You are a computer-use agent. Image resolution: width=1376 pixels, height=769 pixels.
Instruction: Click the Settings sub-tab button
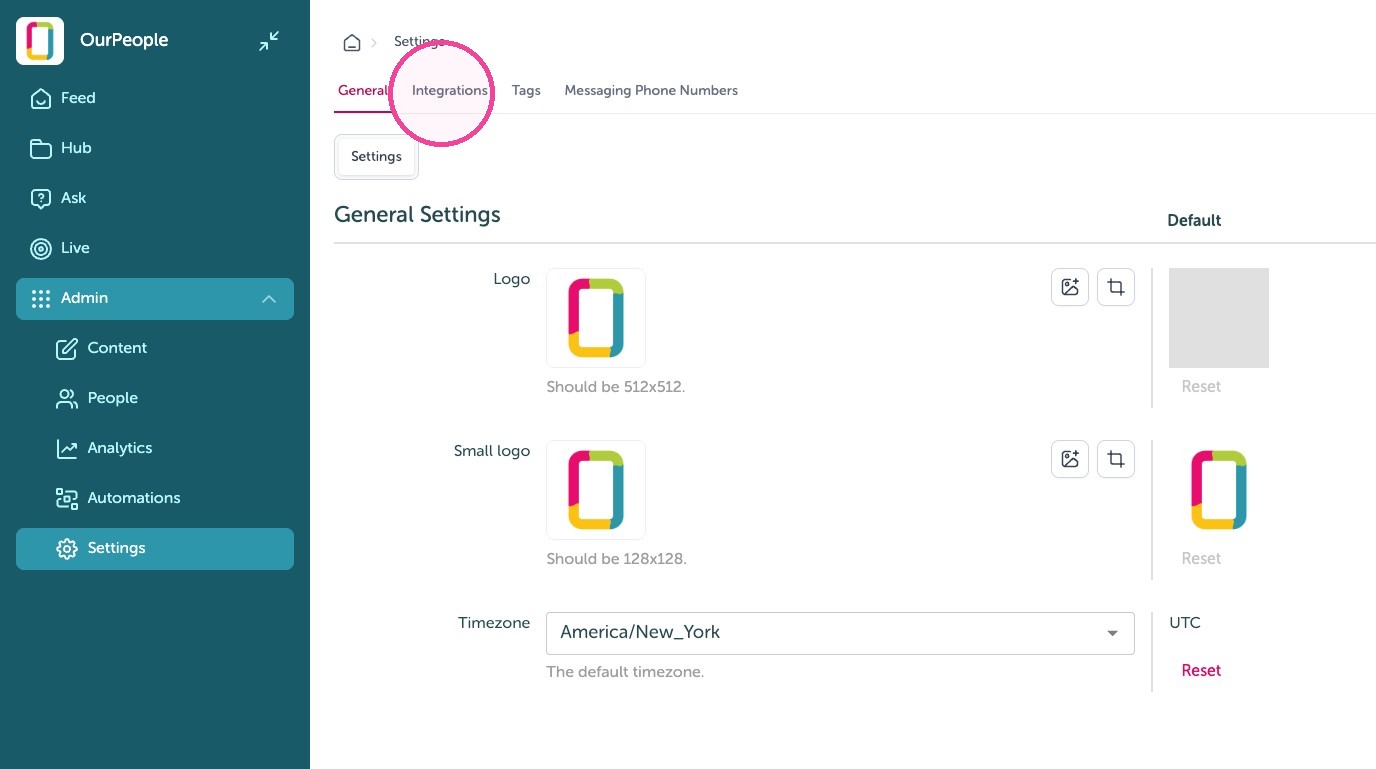[376, 157]
